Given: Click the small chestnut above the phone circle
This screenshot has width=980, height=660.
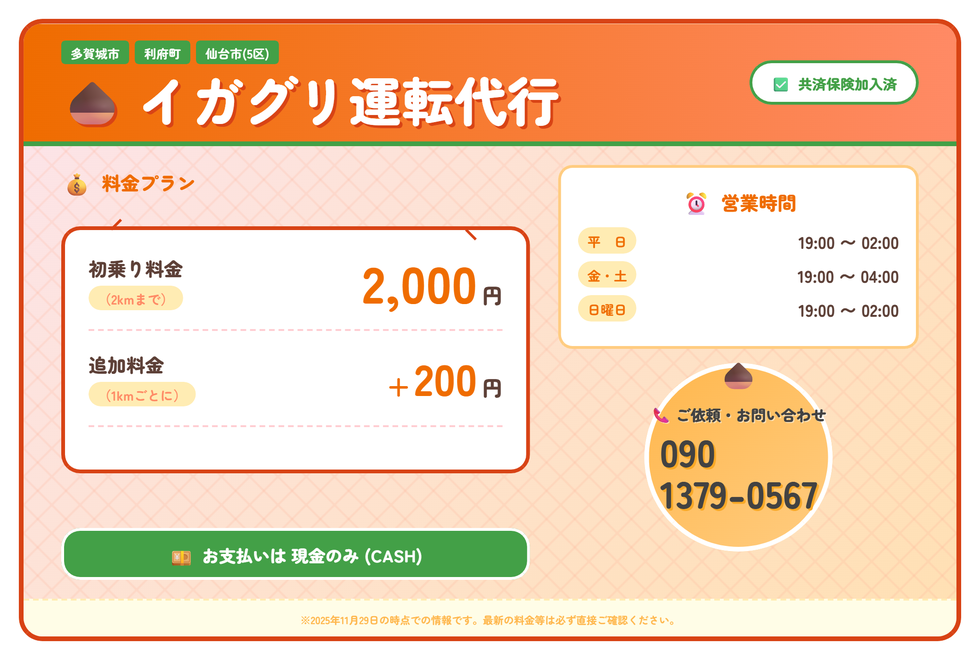Looking at the screenshot, I should (x=738, y=375).
